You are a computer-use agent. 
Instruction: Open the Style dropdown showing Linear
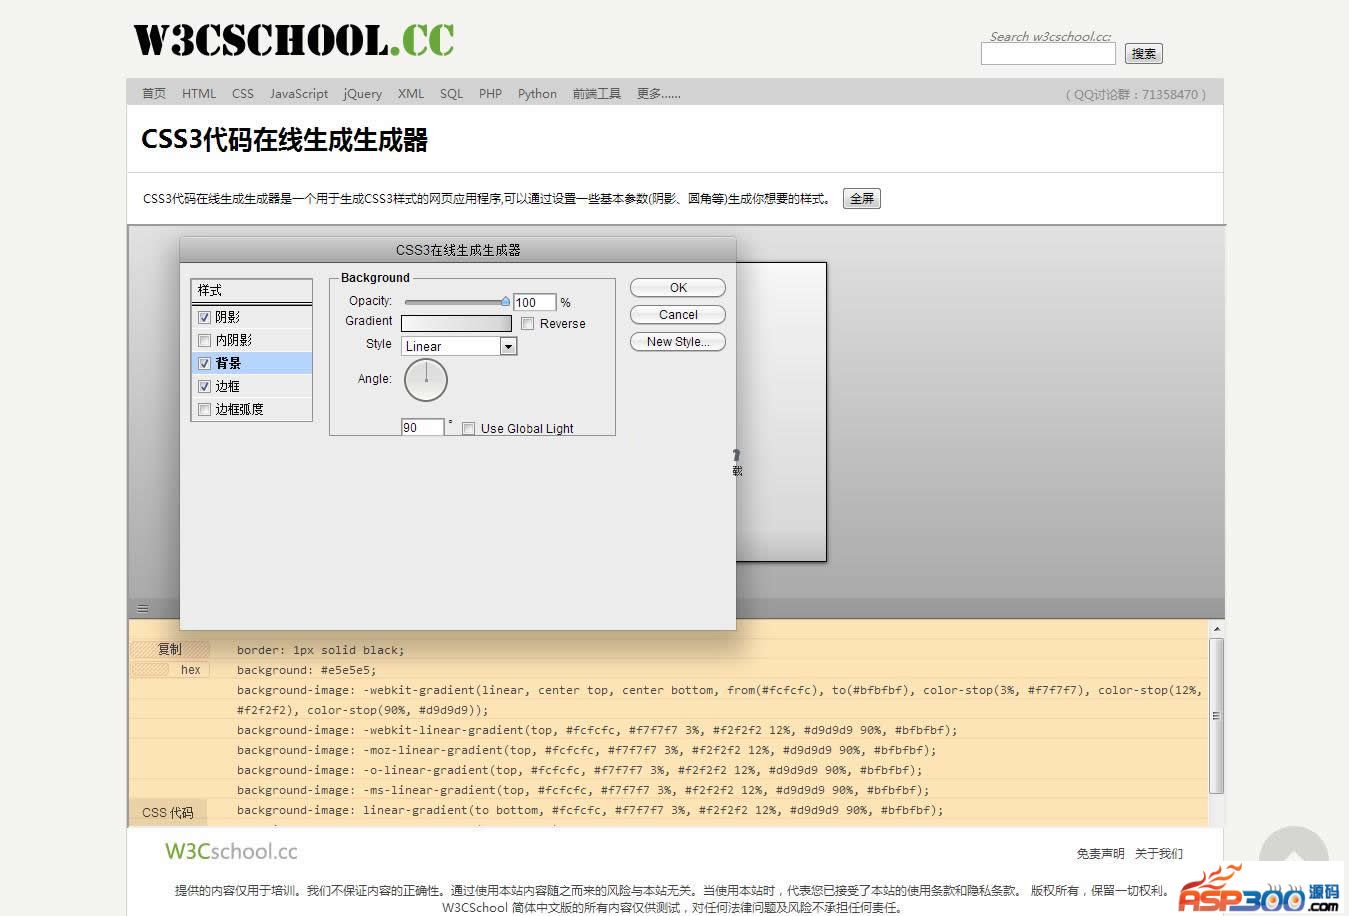459,346
